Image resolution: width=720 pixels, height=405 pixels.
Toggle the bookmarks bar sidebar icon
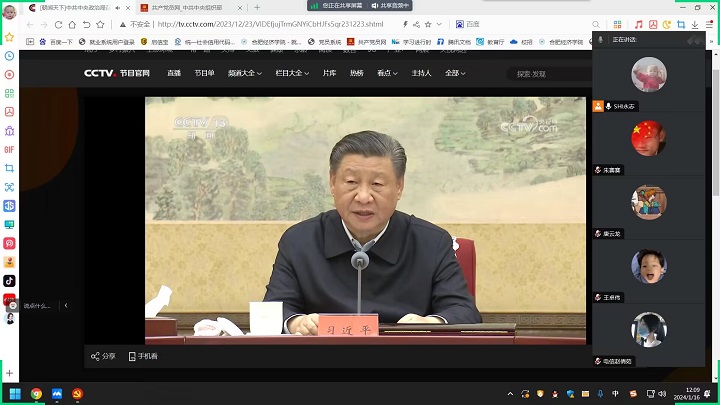pyautogui.click(x=30, y=42)
